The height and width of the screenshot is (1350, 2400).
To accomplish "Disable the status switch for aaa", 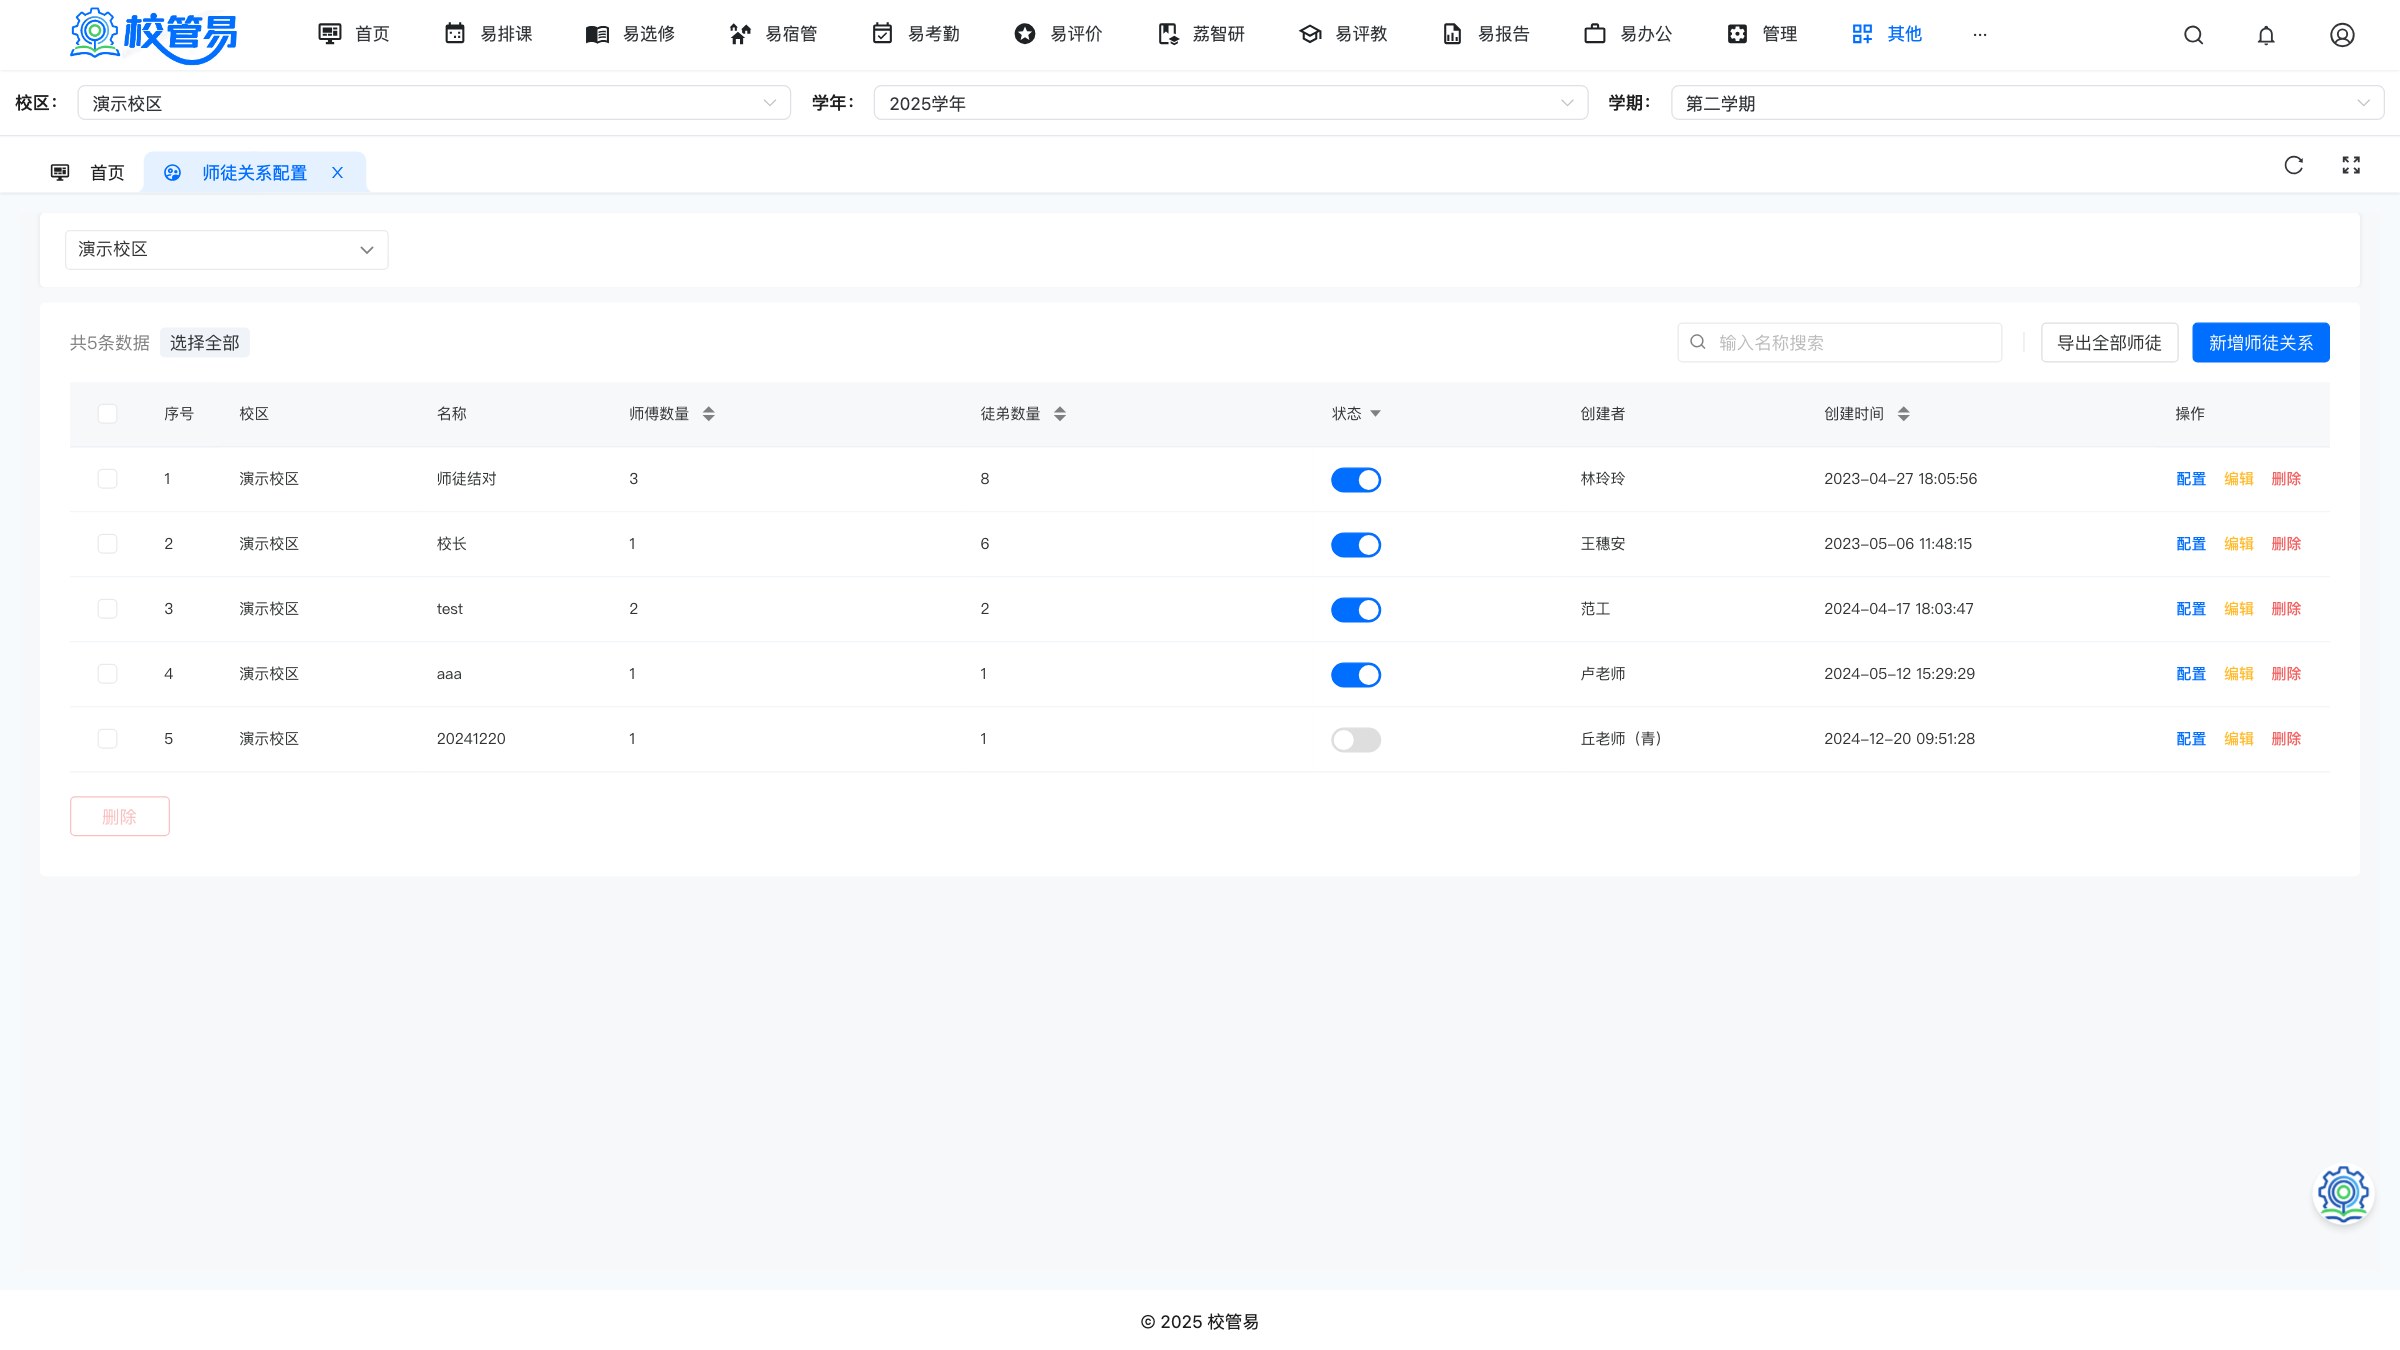I will click(x=1355, y=675).
